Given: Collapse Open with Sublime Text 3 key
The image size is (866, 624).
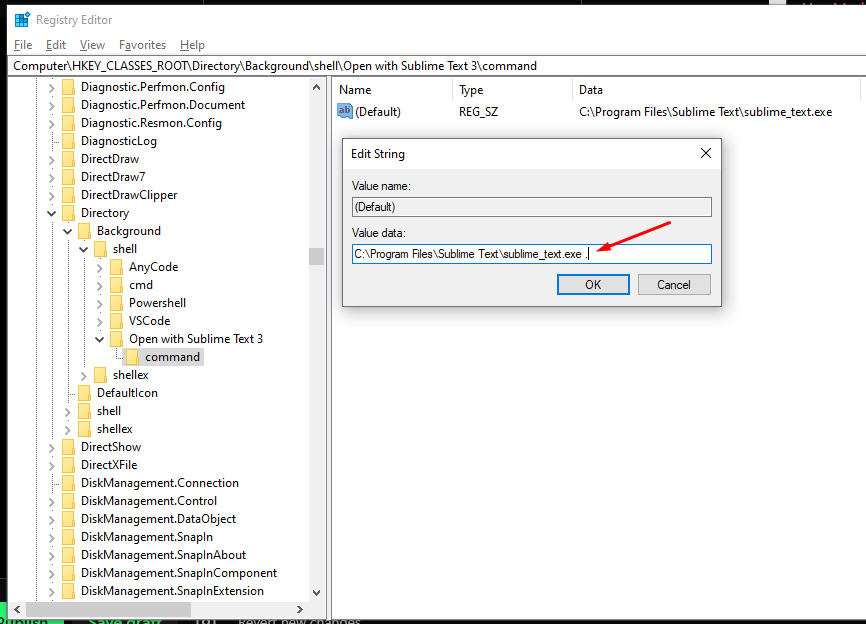Looking at the screenshot, I should 99,339.
